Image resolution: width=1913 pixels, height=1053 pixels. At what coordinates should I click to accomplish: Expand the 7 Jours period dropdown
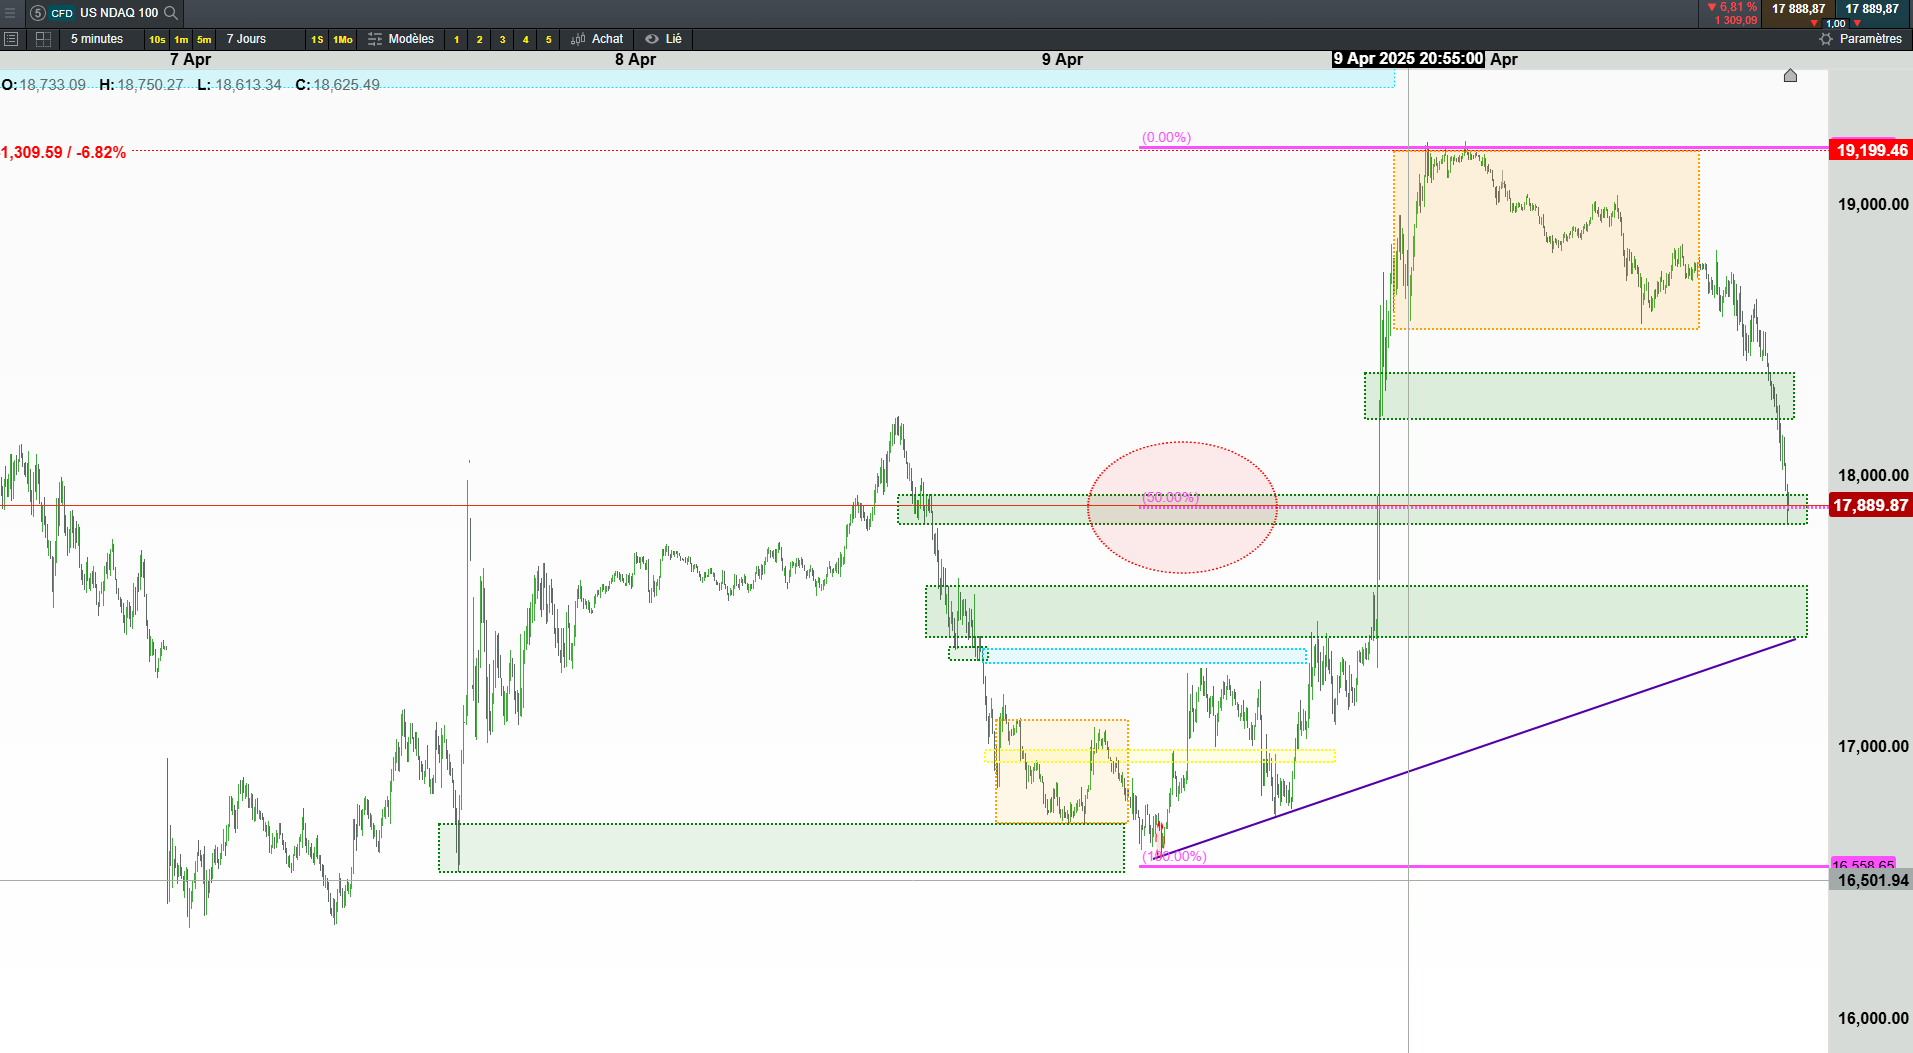pos(246,39)
